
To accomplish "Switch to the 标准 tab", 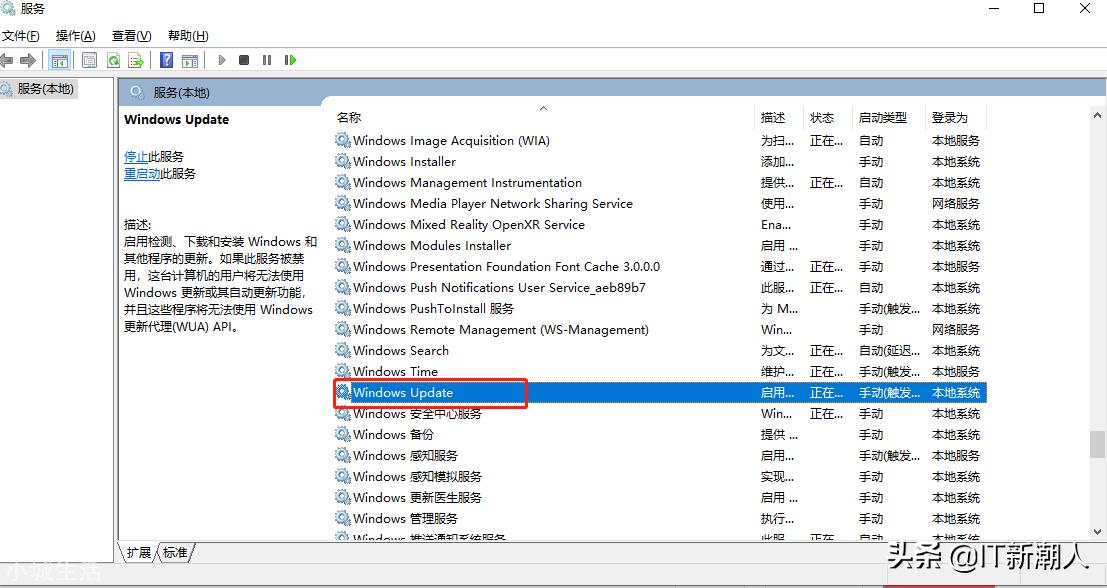I will tap(176, 553).
